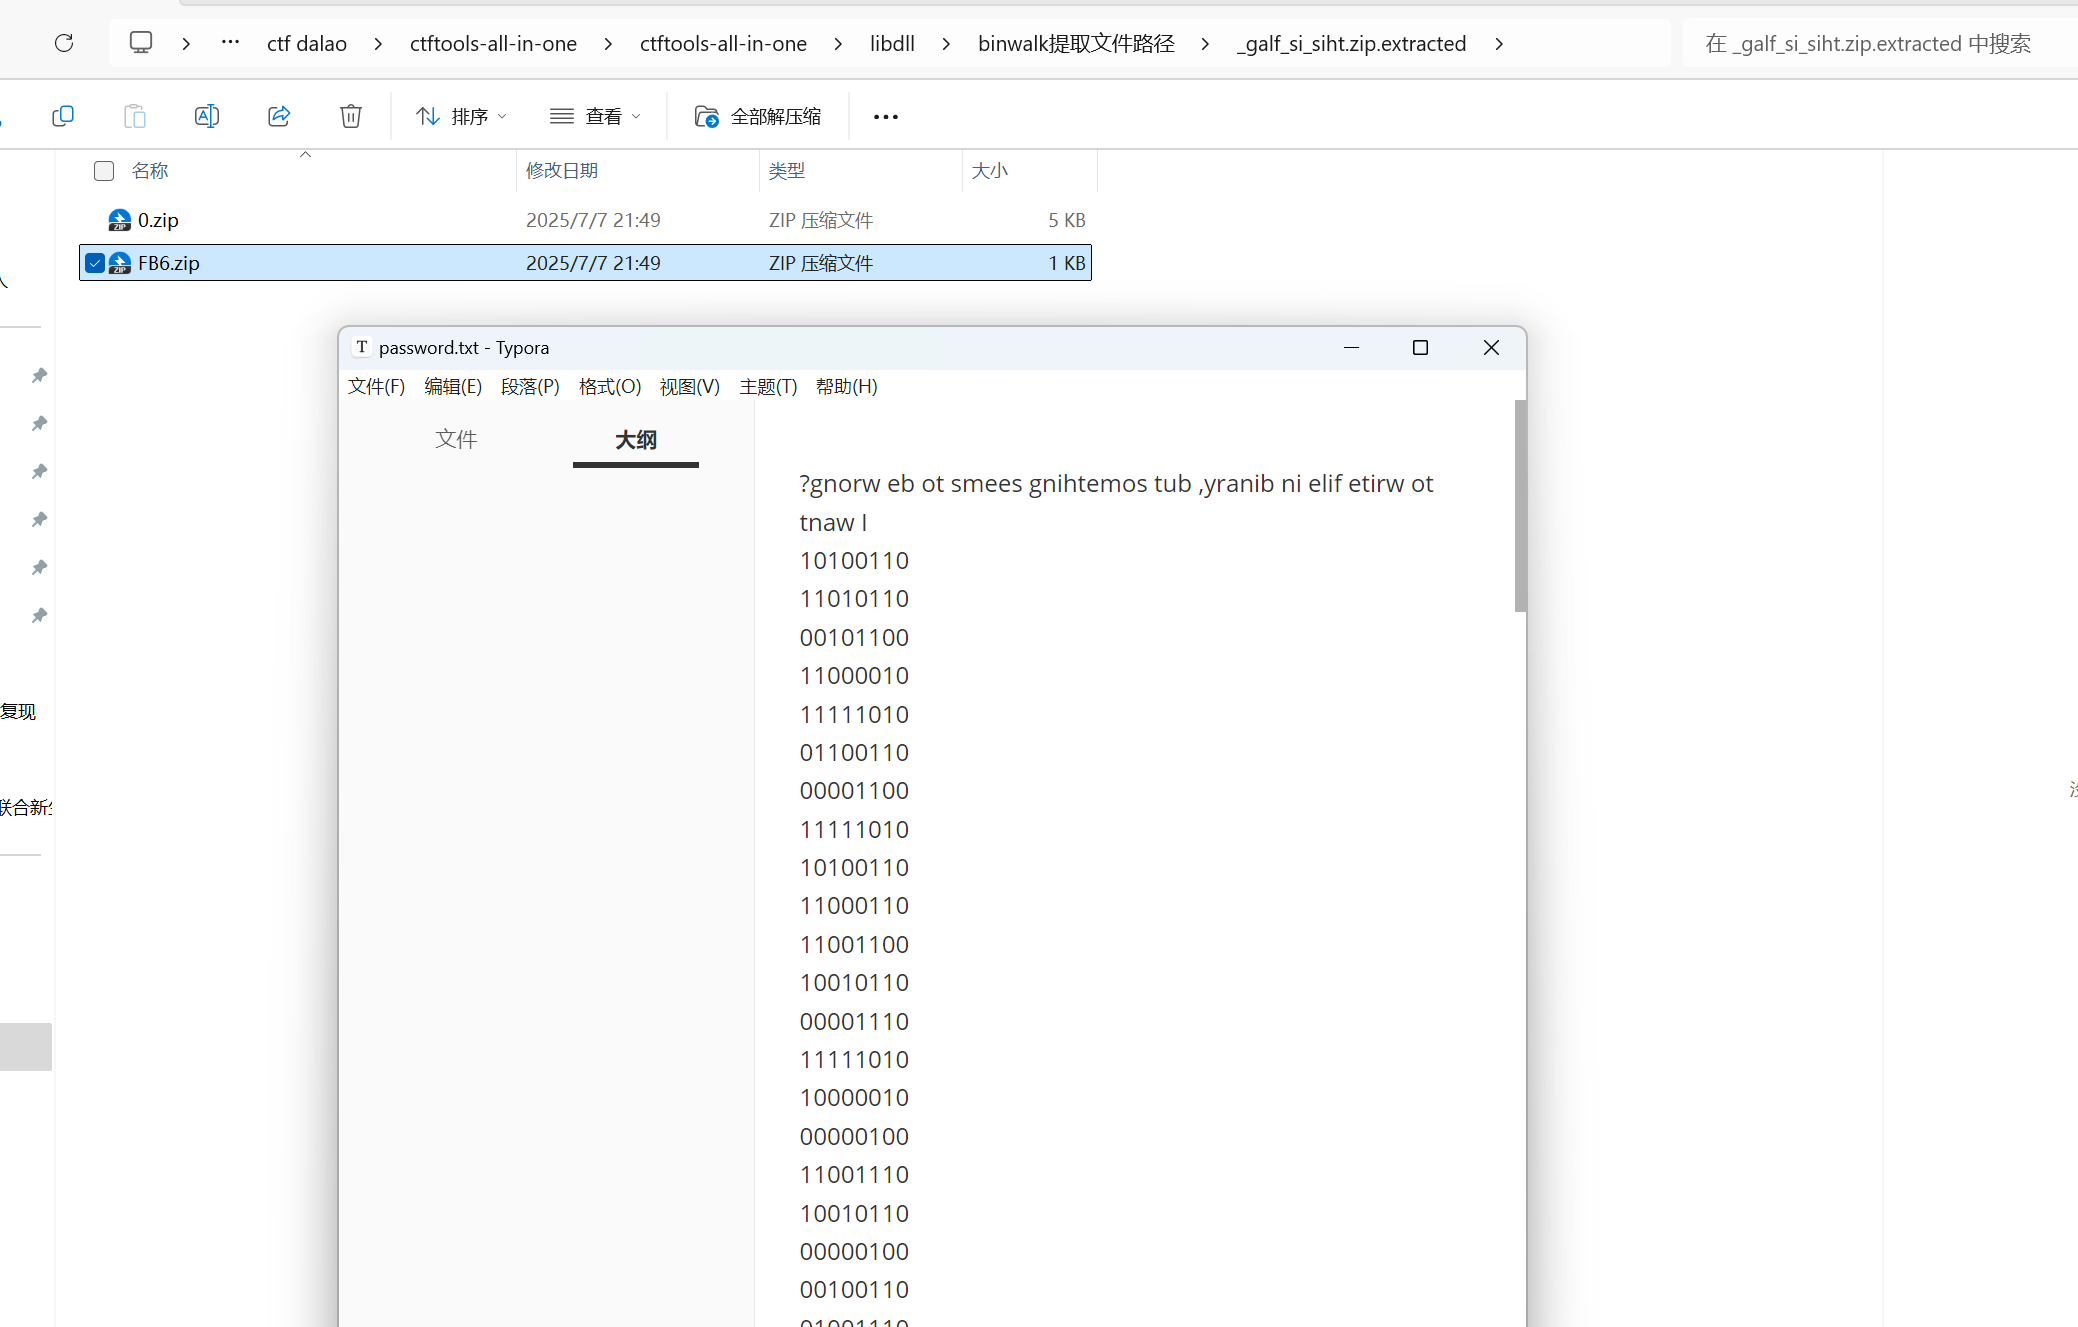2078x1327 pixels.
Task: Switch to the 大纲 sidebar tab in Typora
Action: [636, 440]
